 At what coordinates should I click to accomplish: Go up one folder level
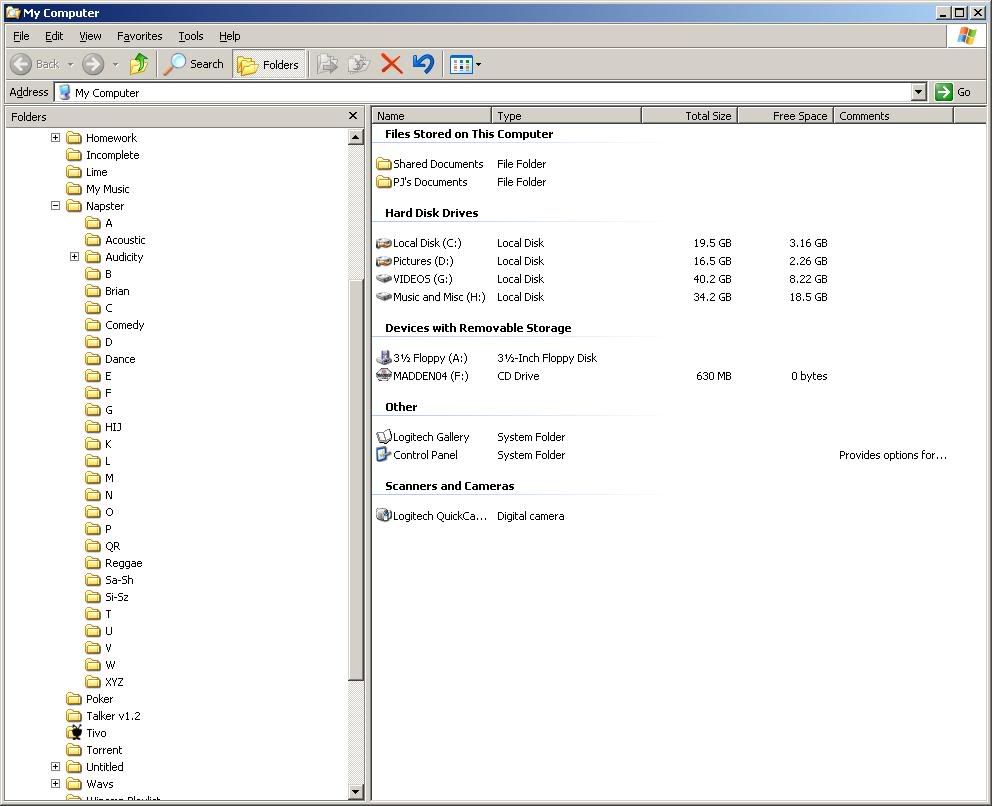click(x=139, y=64)
